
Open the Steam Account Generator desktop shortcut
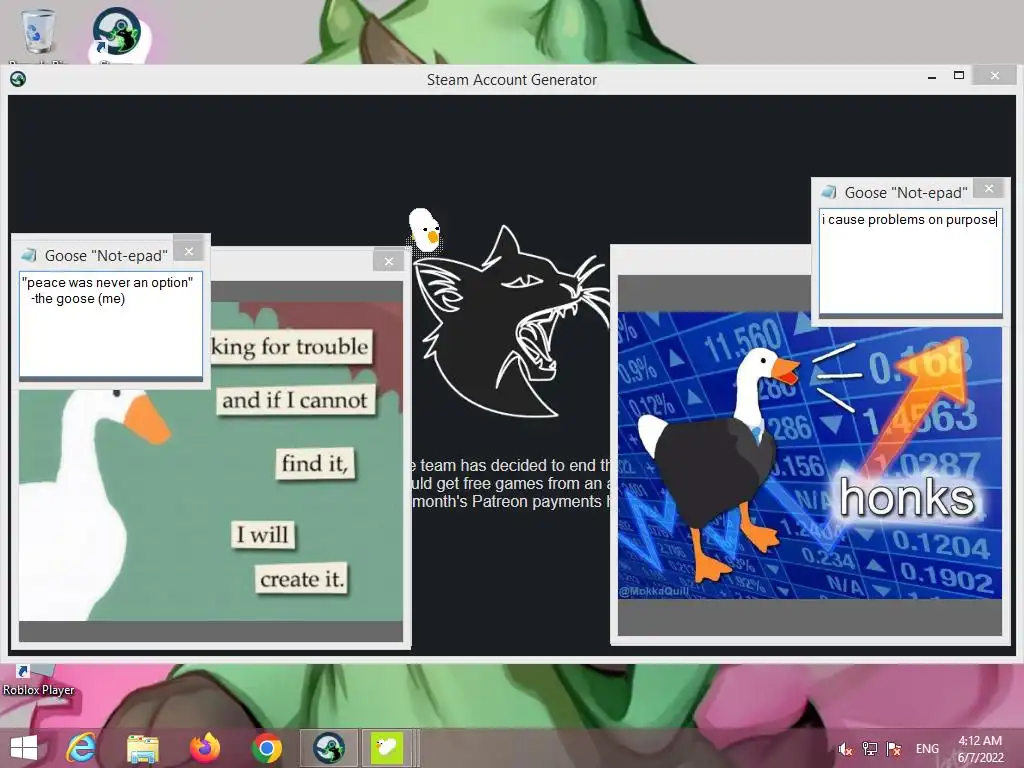(118, 34)
